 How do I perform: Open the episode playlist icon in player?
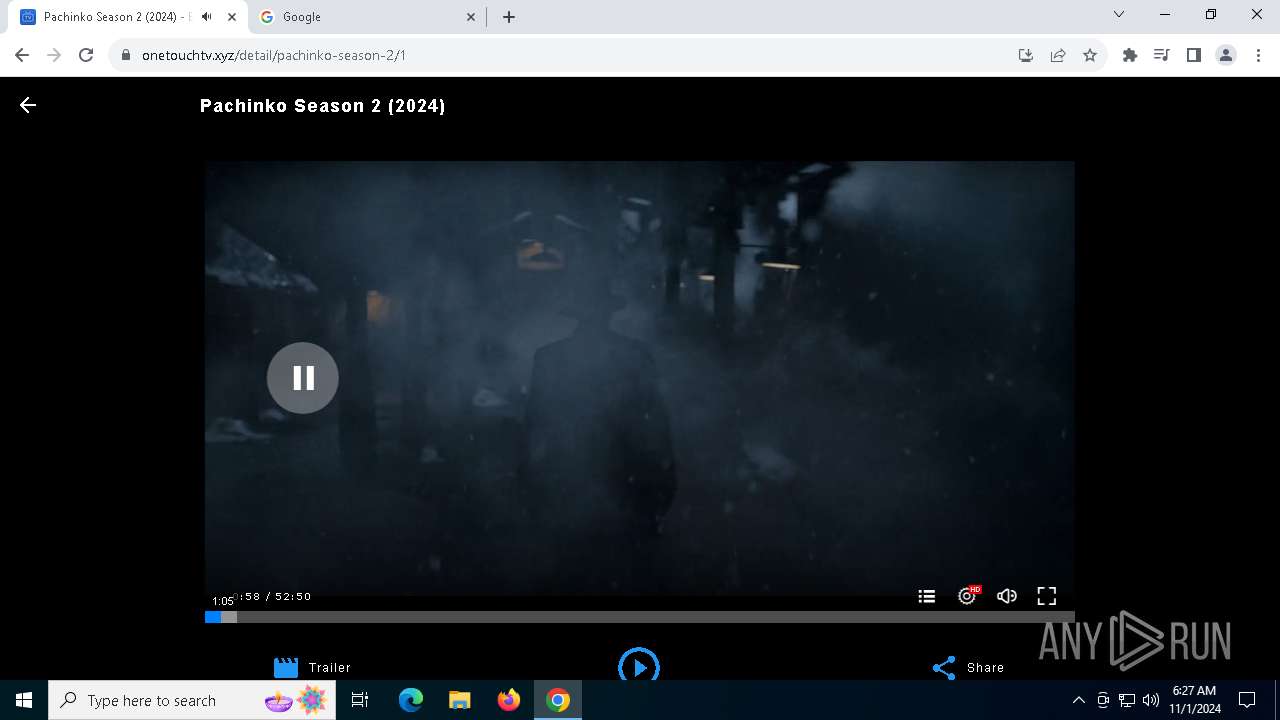[x=927, y=596]
